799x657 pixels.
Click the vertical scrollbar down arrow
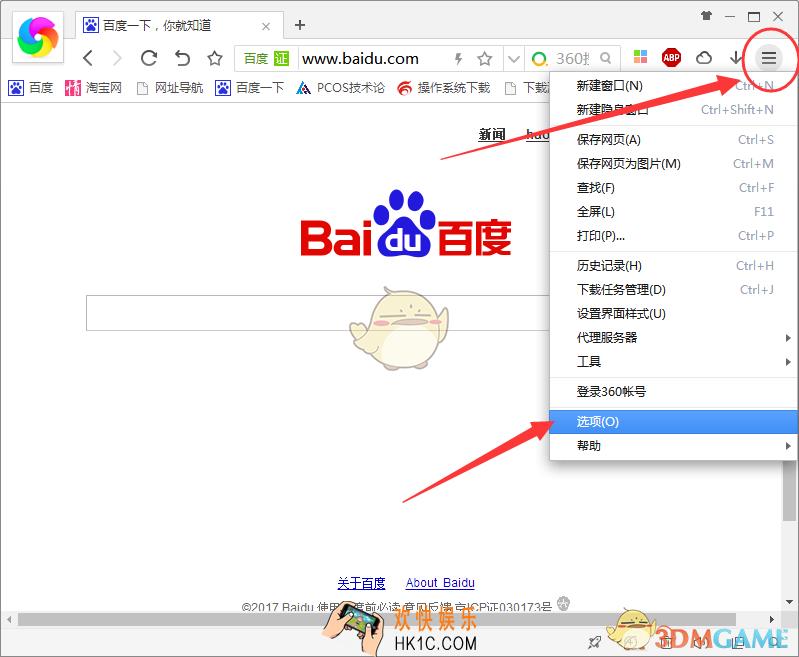789,601
